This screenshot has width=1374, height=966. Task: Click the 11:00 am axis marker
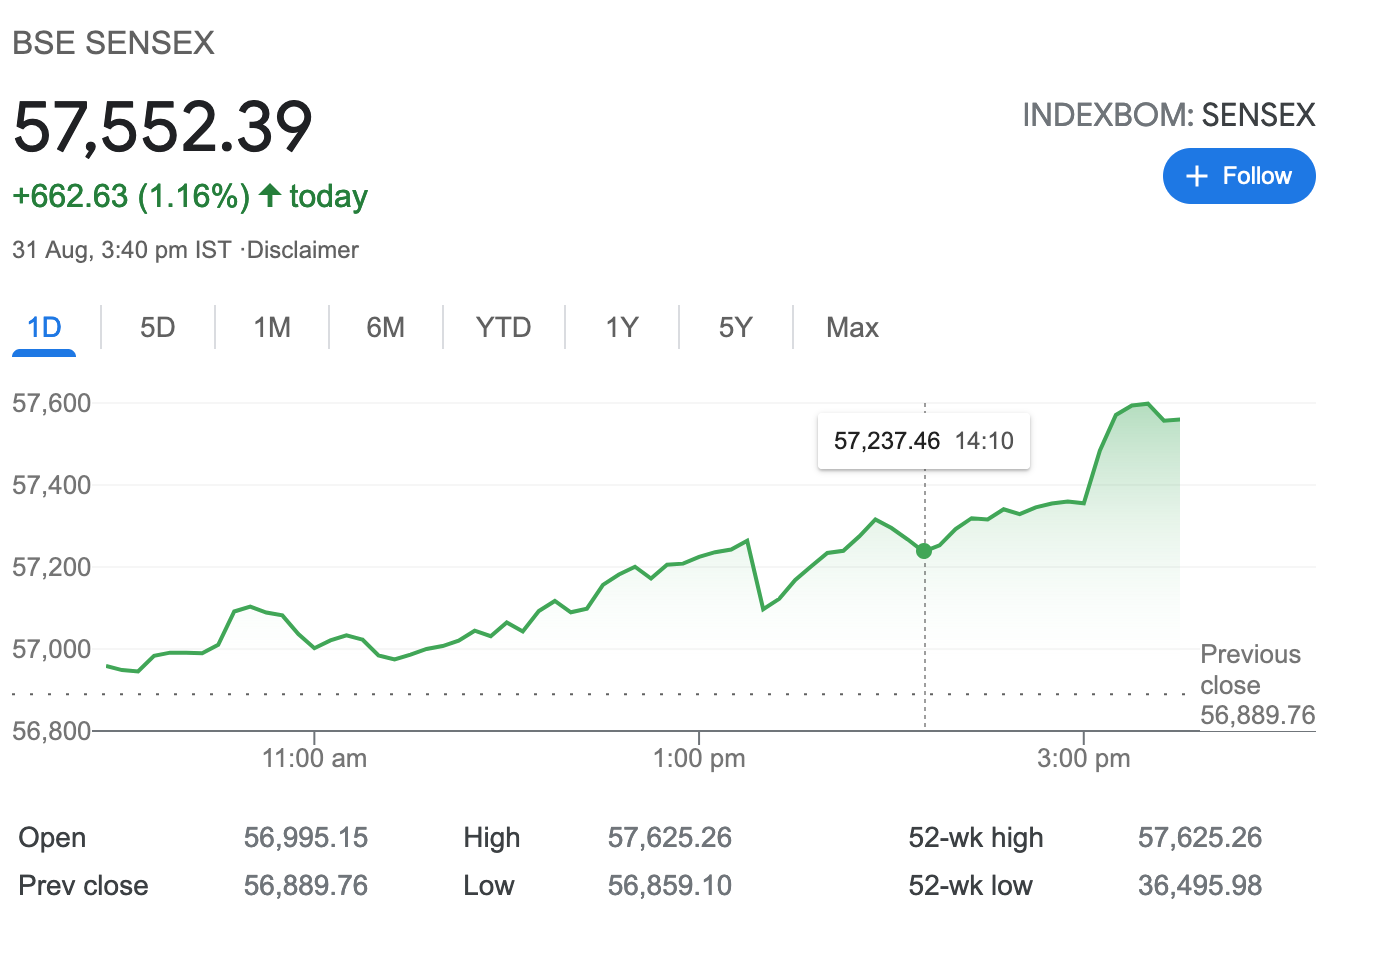(314, 758)
